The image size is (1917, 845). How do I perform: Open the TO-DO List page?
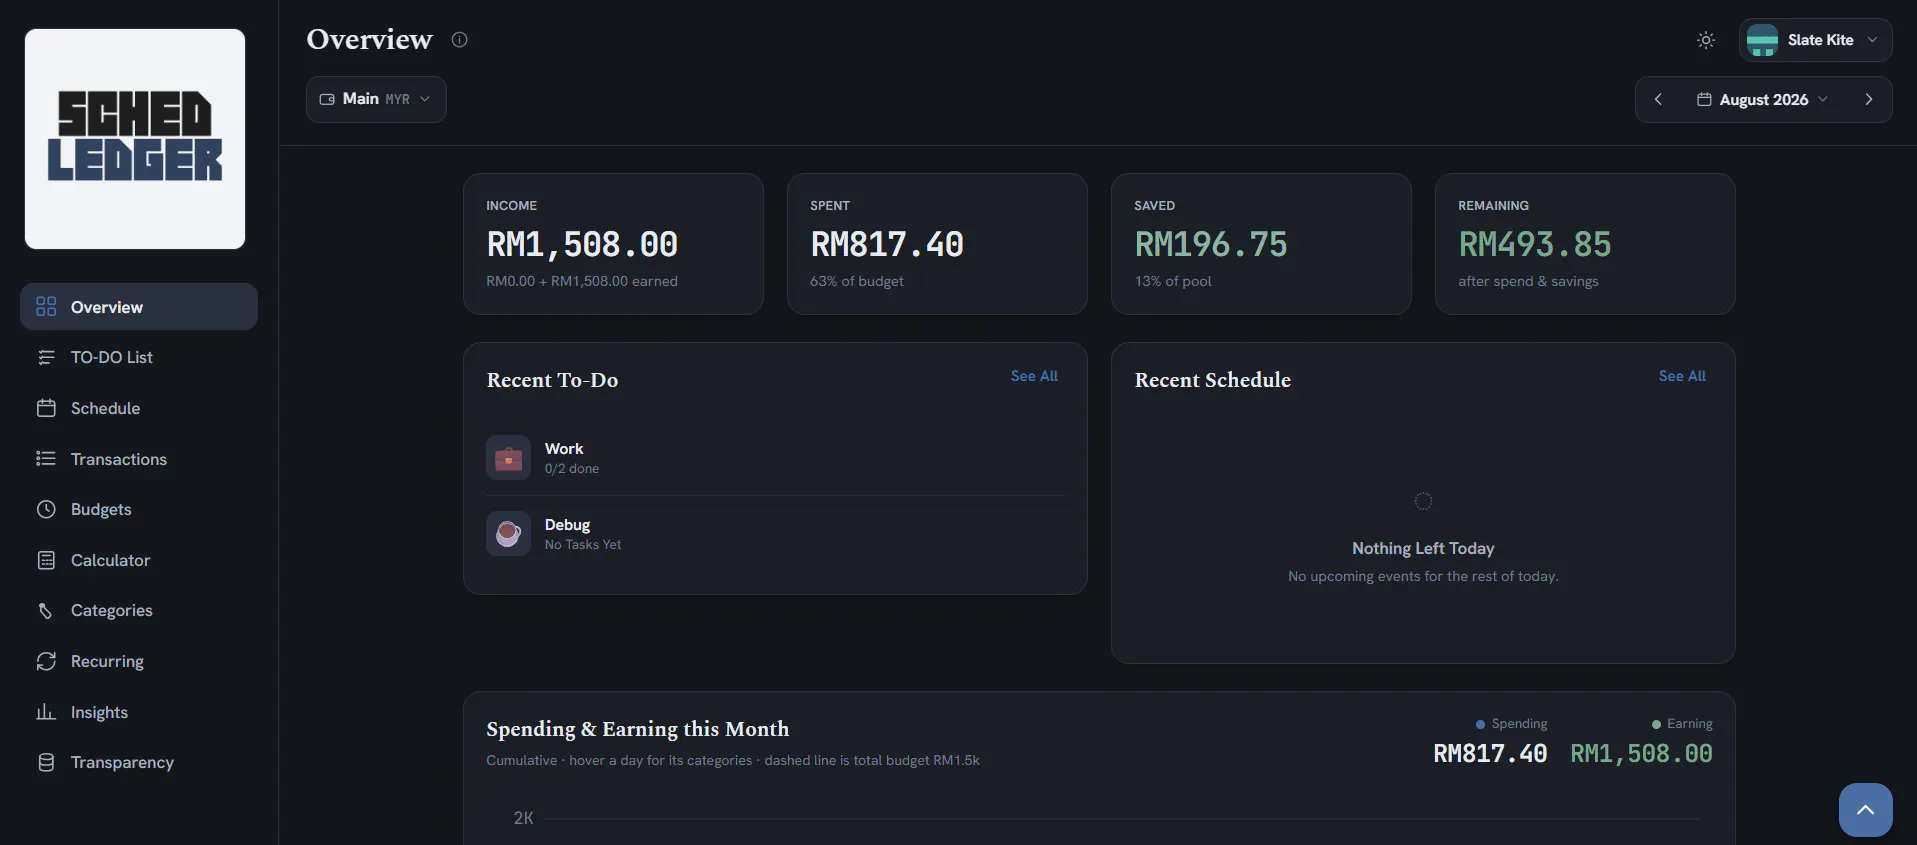point(139,357)
